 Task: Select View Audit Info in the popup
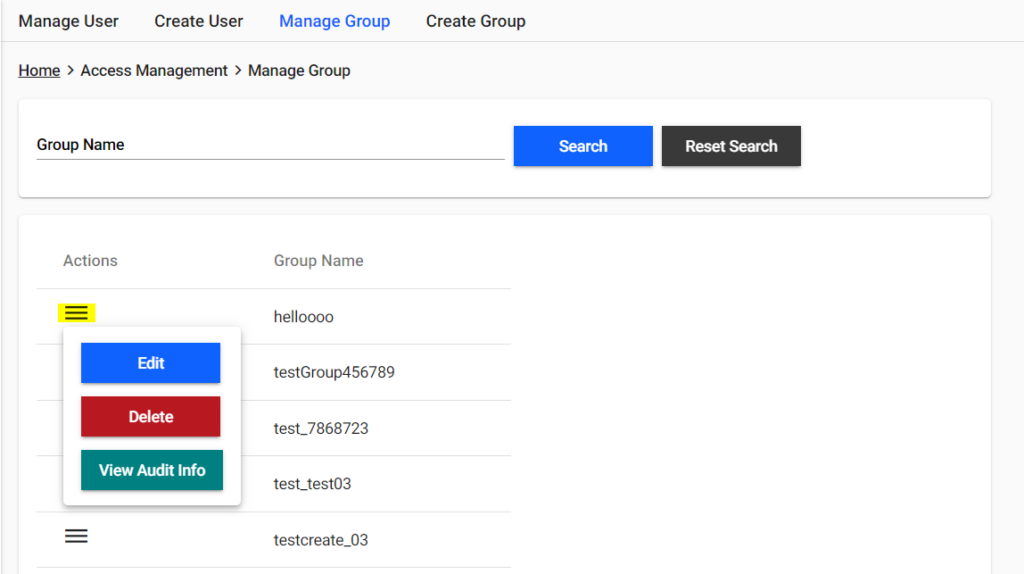(x=152, y=470)
